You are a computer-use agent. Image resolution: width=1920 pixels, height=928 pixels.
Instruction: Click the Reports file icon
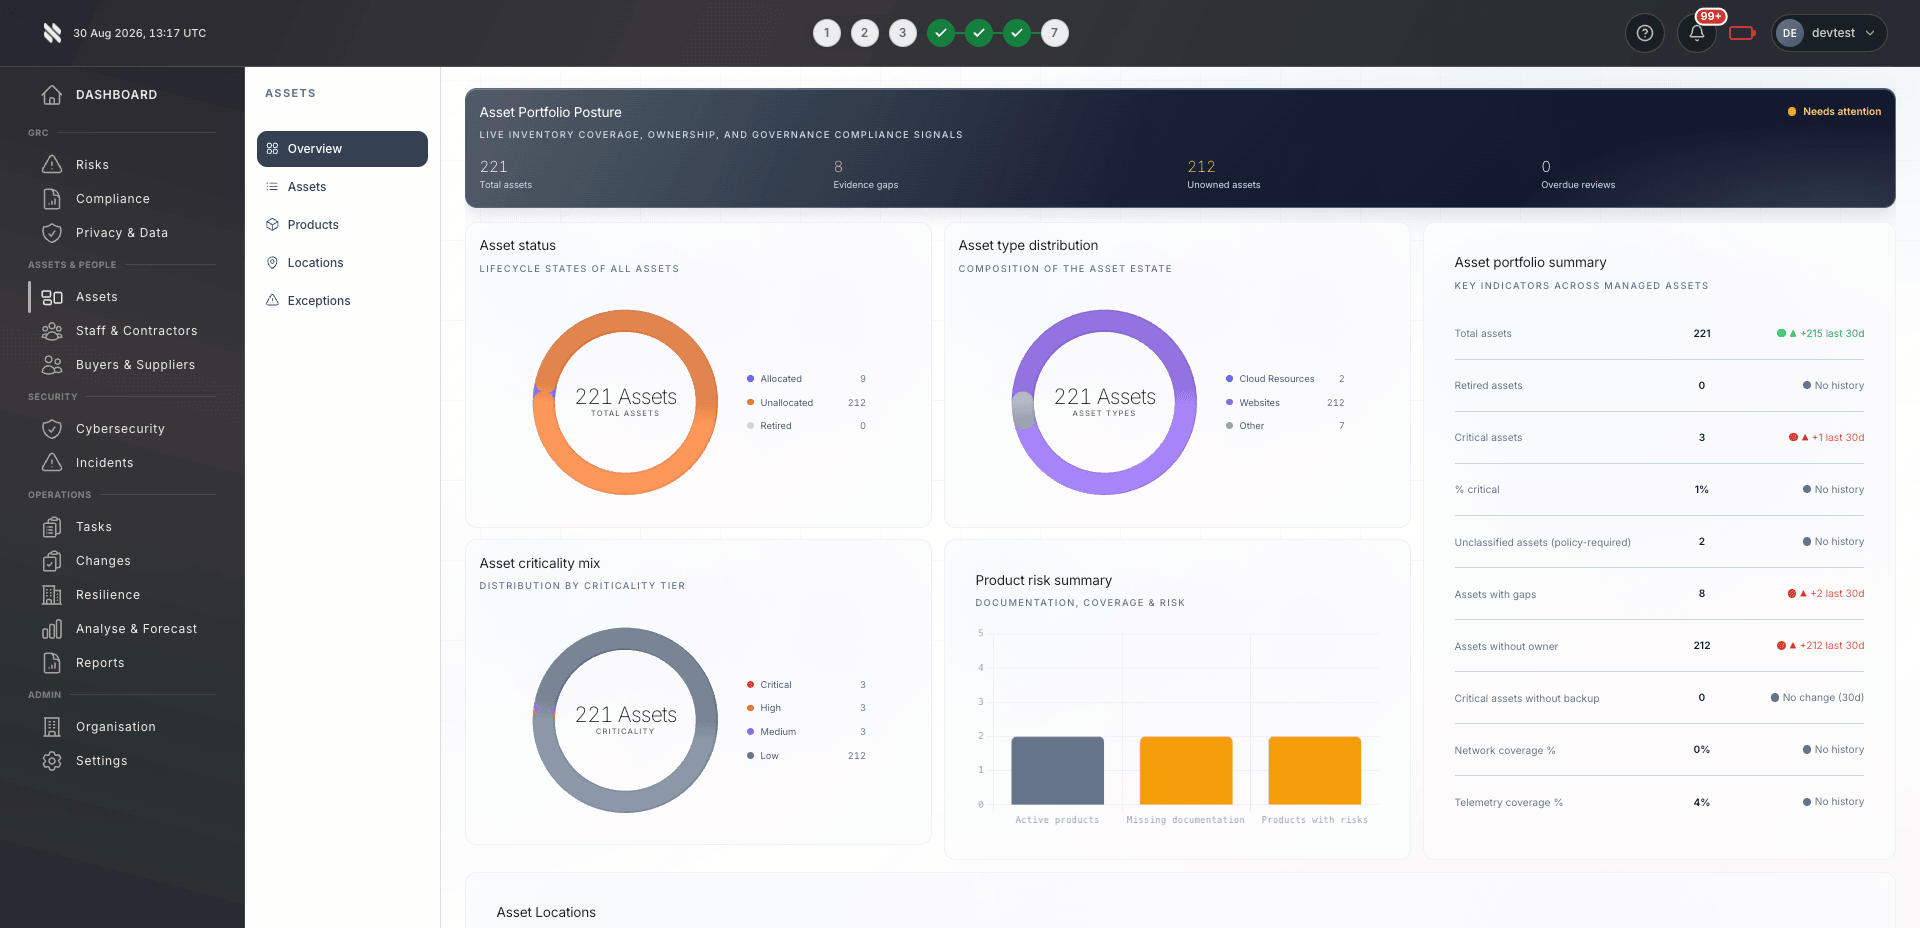(x=52, y=663)
